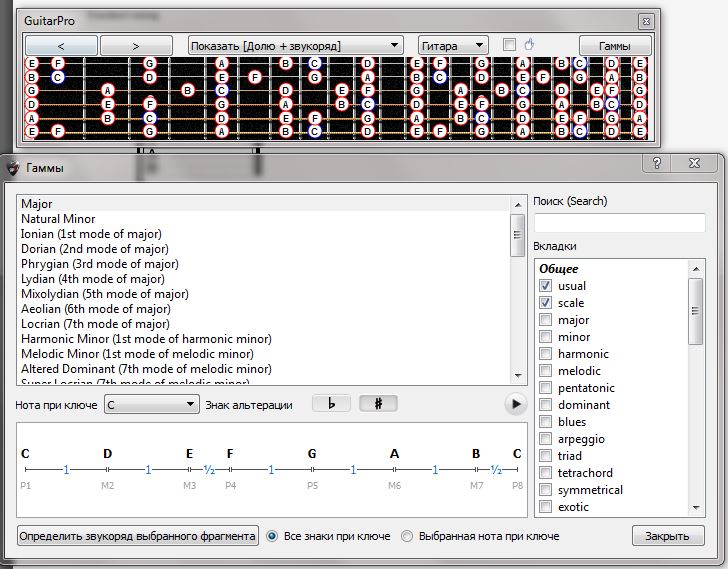Image resolution: width=728 pixels, height=569 pixels.
Task: Click the help question mark in the Гаммы dialog
Action: pyautogui.click(x=656, y=163)
